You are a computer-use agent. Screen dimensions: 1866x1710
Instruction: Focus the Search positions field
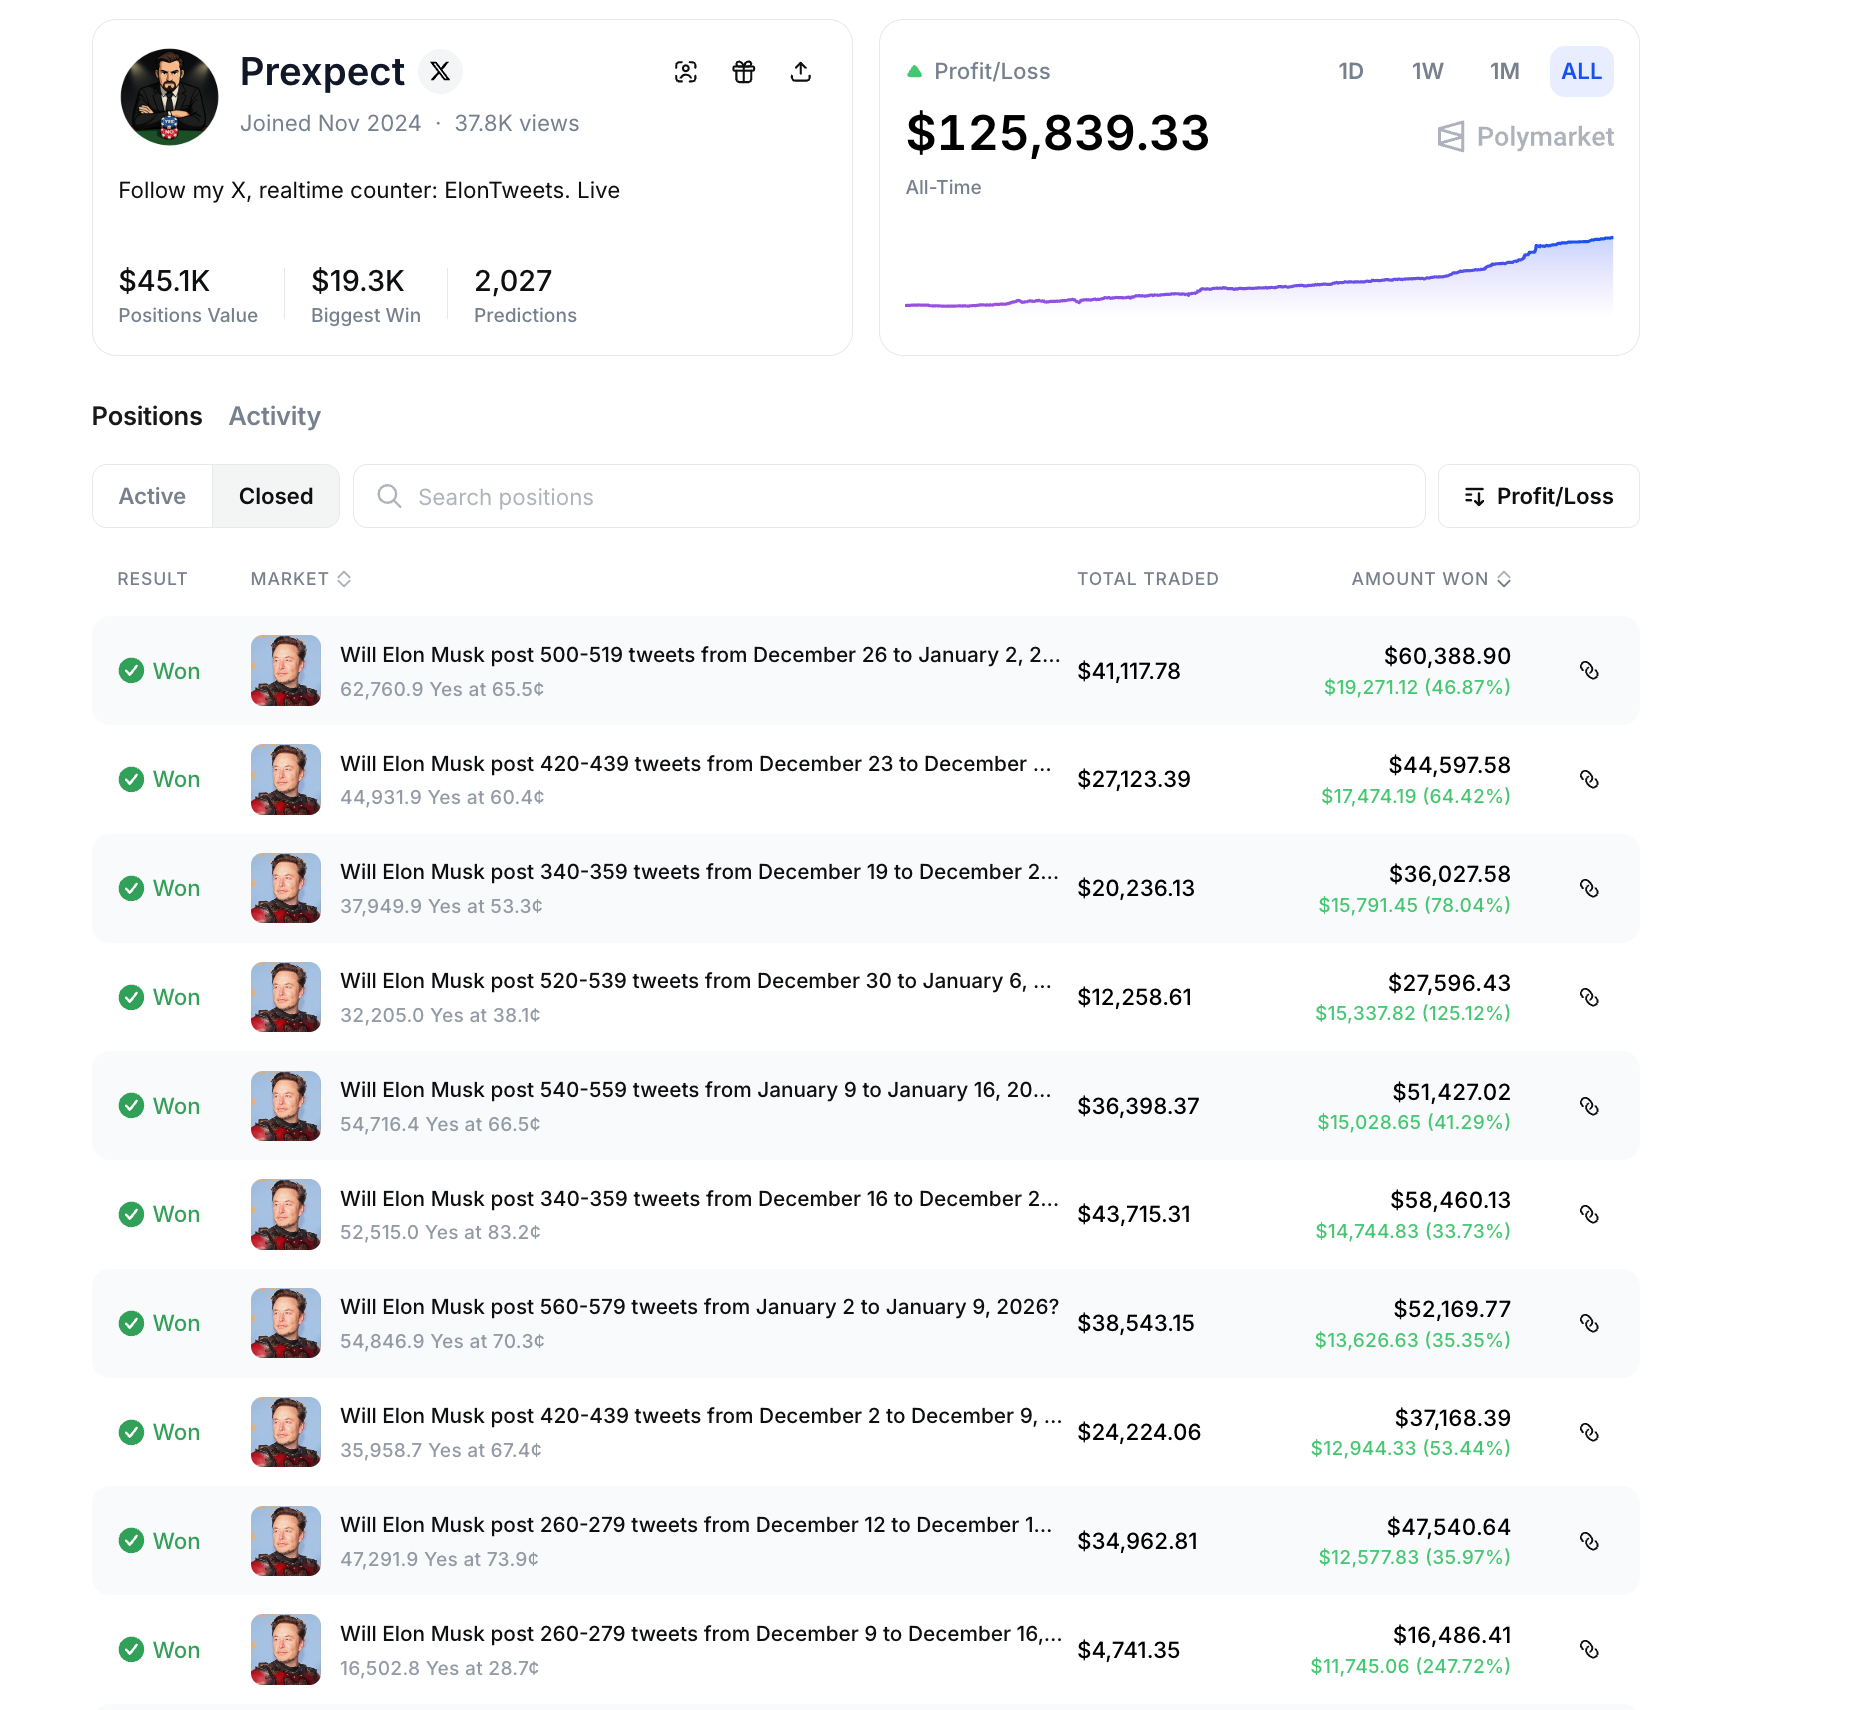pos(888,497)
